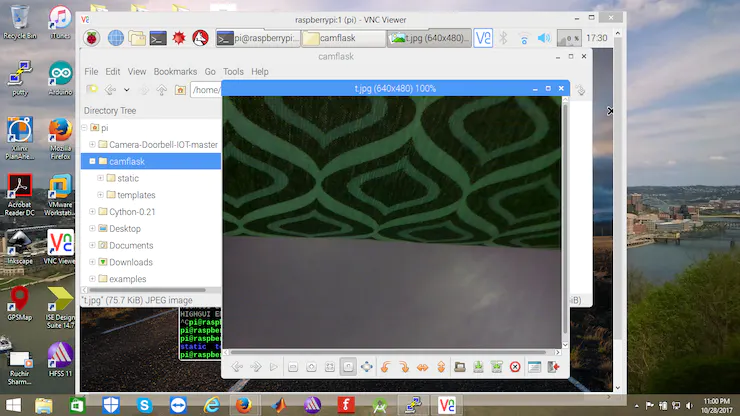Open the Raspberry Pi main menu
The image size is (740, 416).
pyautogui.click(x=92, y=38)
